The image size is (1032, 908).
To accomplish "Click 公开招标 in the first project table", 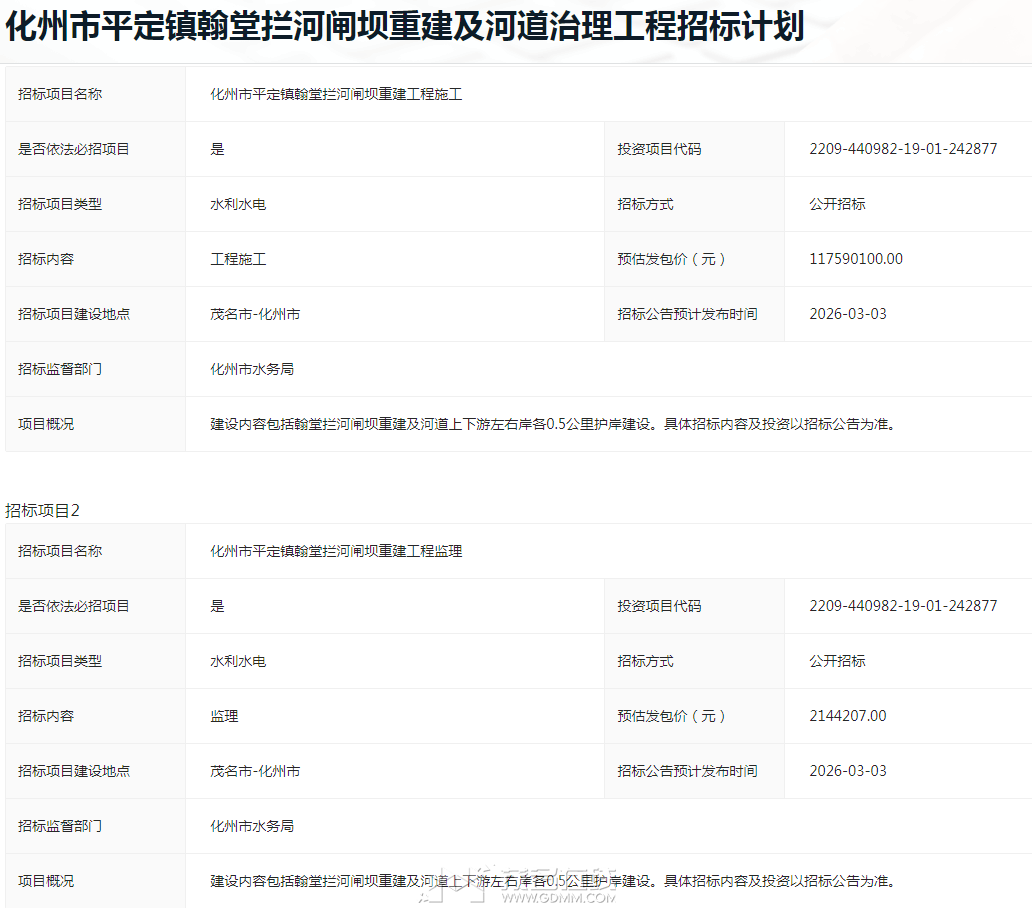I will coord(837,204).
